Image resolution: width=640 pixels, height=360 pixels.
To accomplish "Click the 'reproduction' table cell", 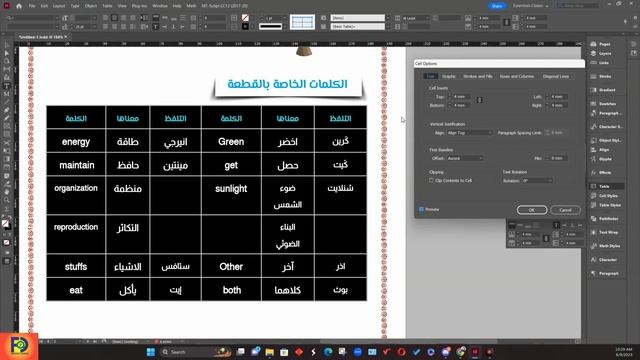I will click(76, 234).
